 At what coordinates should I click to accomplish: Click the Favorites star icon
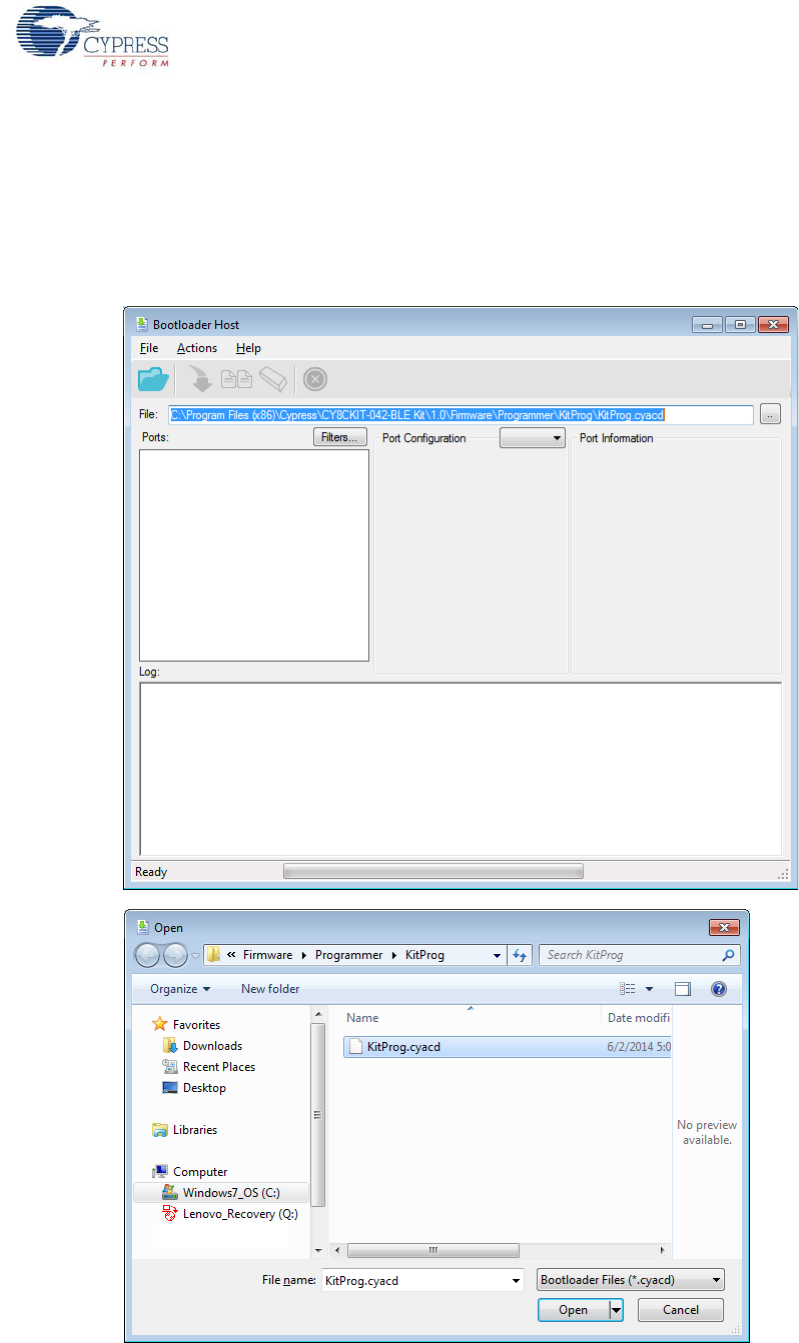click(x=159, y=1024)
